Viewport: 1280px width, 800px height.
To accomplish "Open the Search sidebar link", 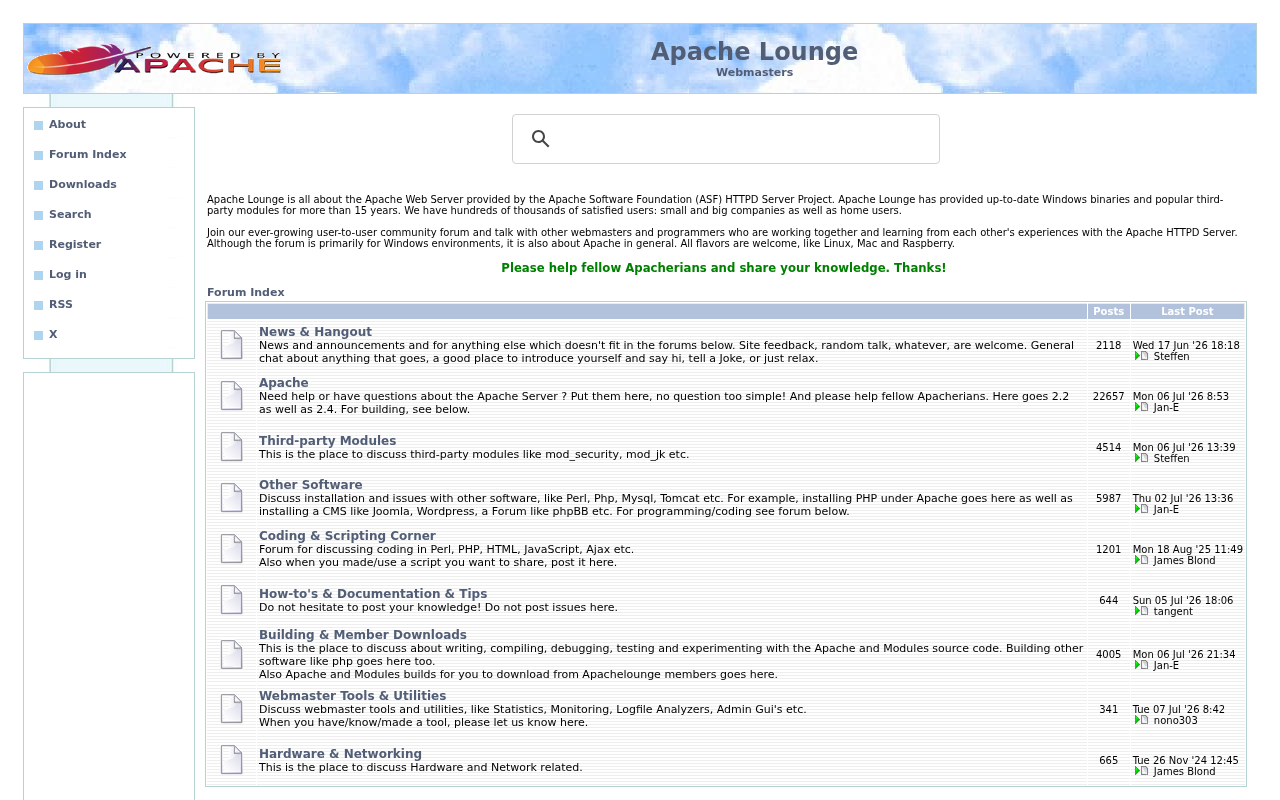I will [x=70, y=215].
